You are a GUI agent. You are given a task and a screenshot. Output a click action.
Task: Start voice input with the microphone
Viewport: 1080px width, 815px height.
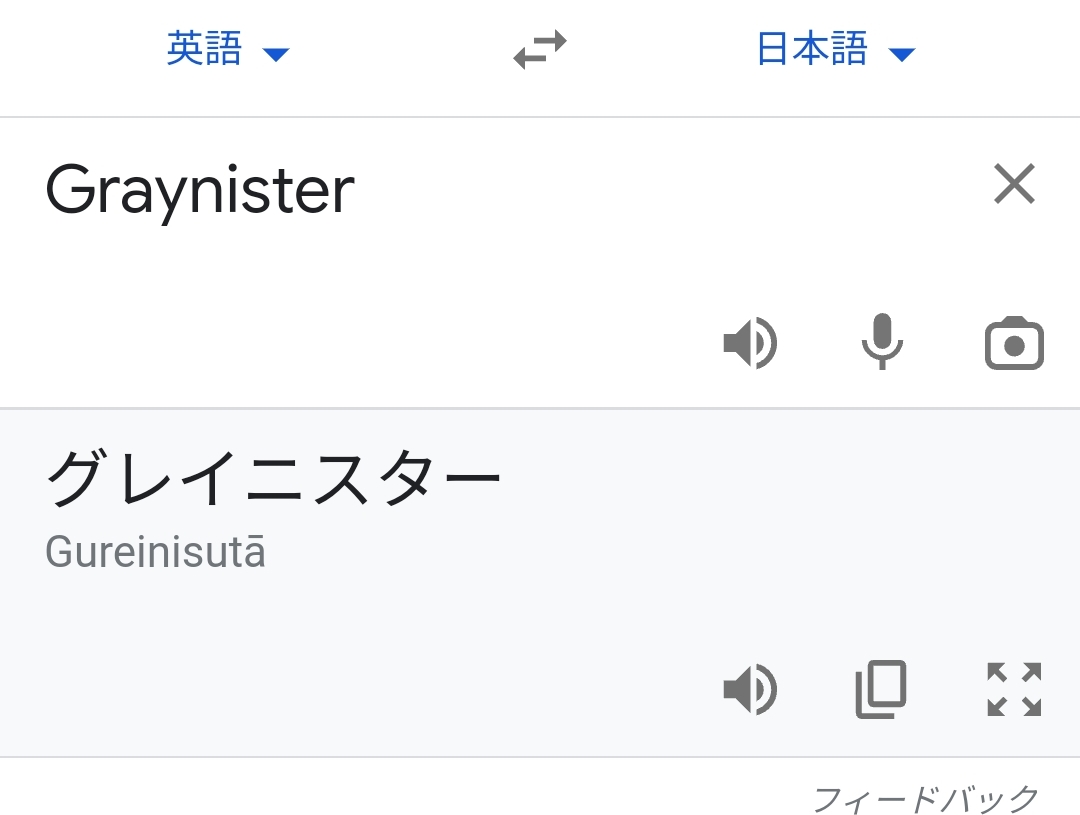pyautogui.click(x=882, y=342)
